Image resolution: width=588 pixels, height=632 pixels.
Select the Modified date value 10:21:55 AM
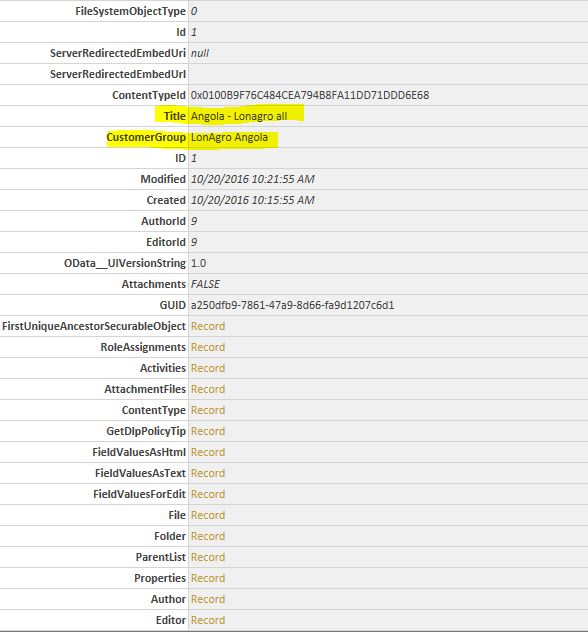(x=253, y=179)
